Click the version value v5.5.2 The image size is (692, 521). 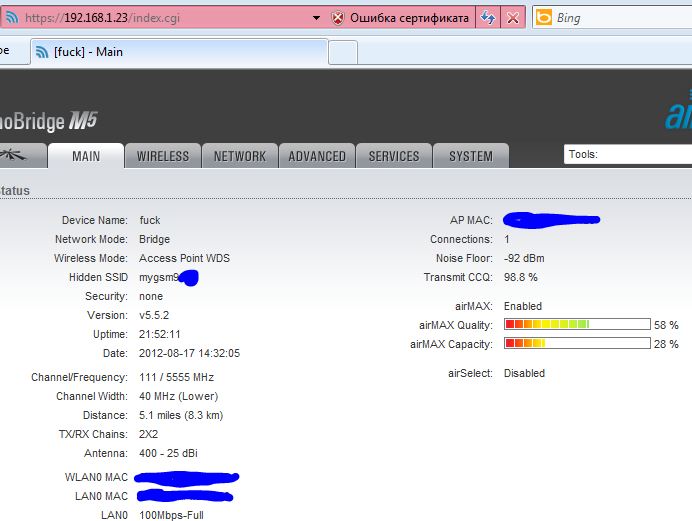(x=154, y=315)
